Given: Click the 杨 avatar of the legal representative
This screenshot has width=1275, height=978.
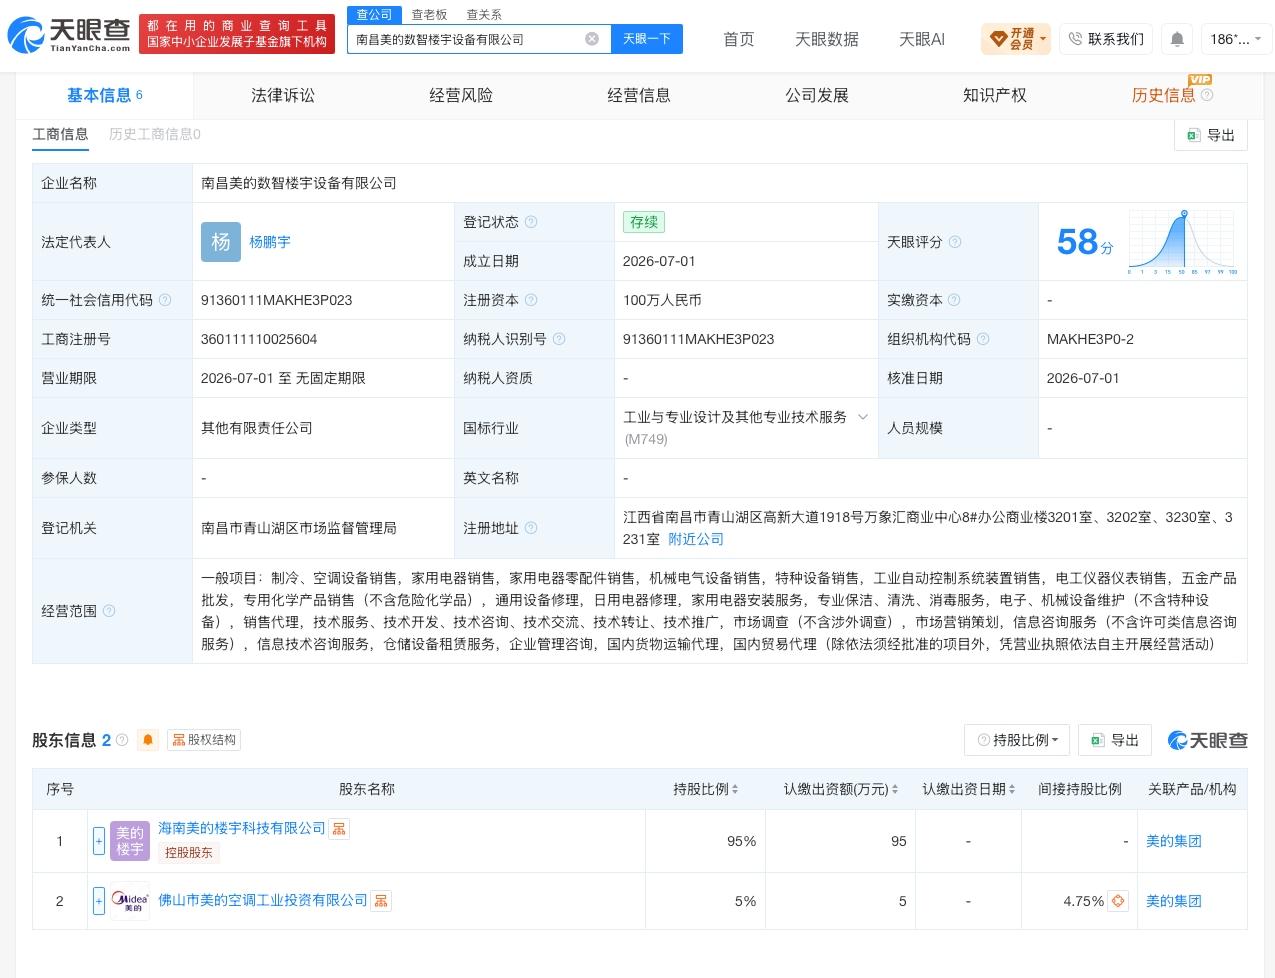Looking at the screenshot, I should pyautogui.click(x=221, y=242).
